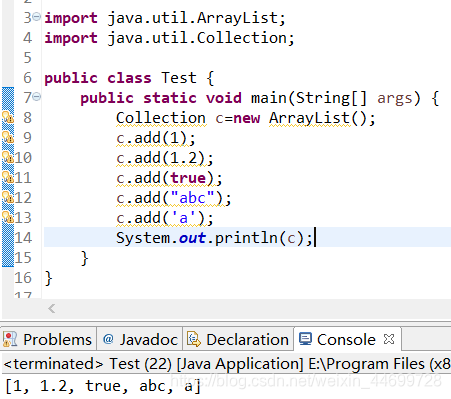The image size is (451, 399).
Task: Open the Problems tab
Action: coord(48,339)
